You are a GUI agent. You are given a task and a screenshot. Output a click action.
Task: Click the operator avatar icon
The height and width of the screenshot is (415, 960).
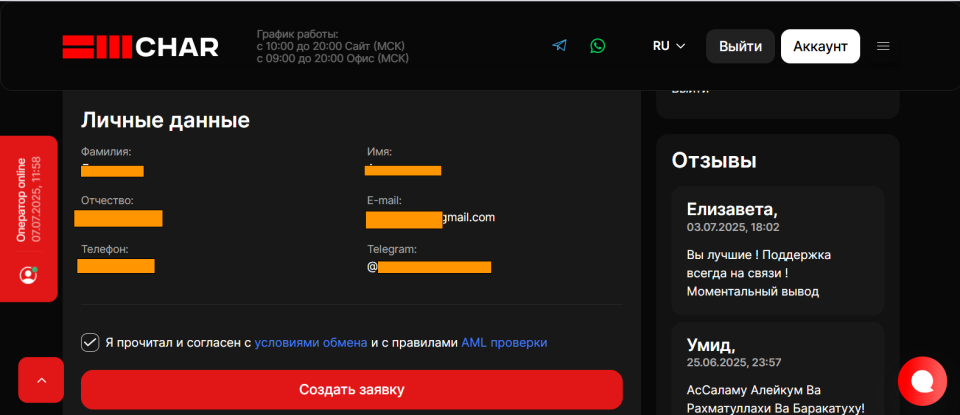click(x=28, y=275)
